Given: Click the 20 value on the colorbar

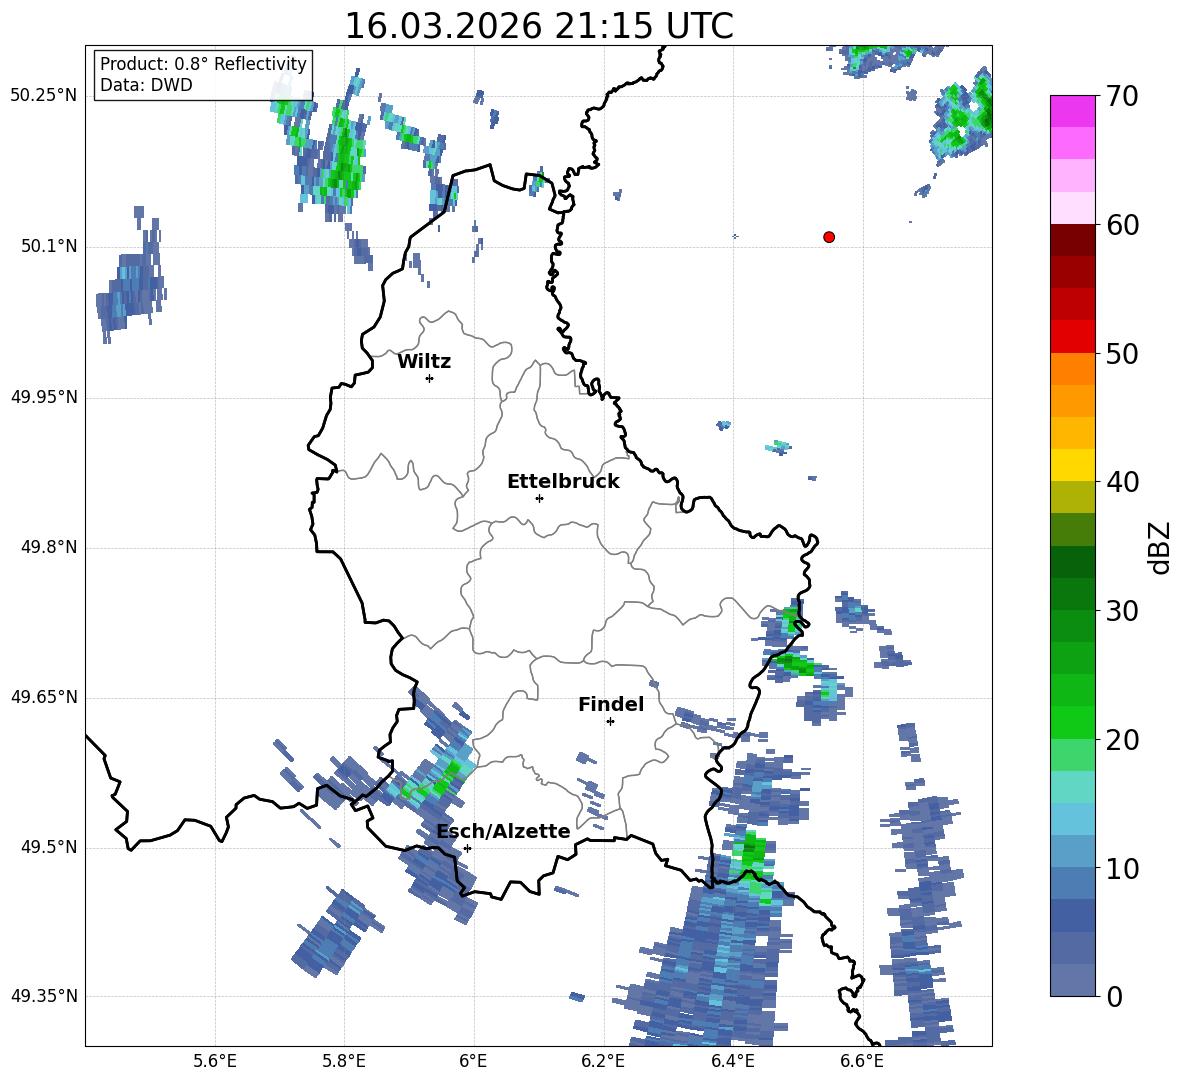Looking at the screenshot, I should point(1122,740).
